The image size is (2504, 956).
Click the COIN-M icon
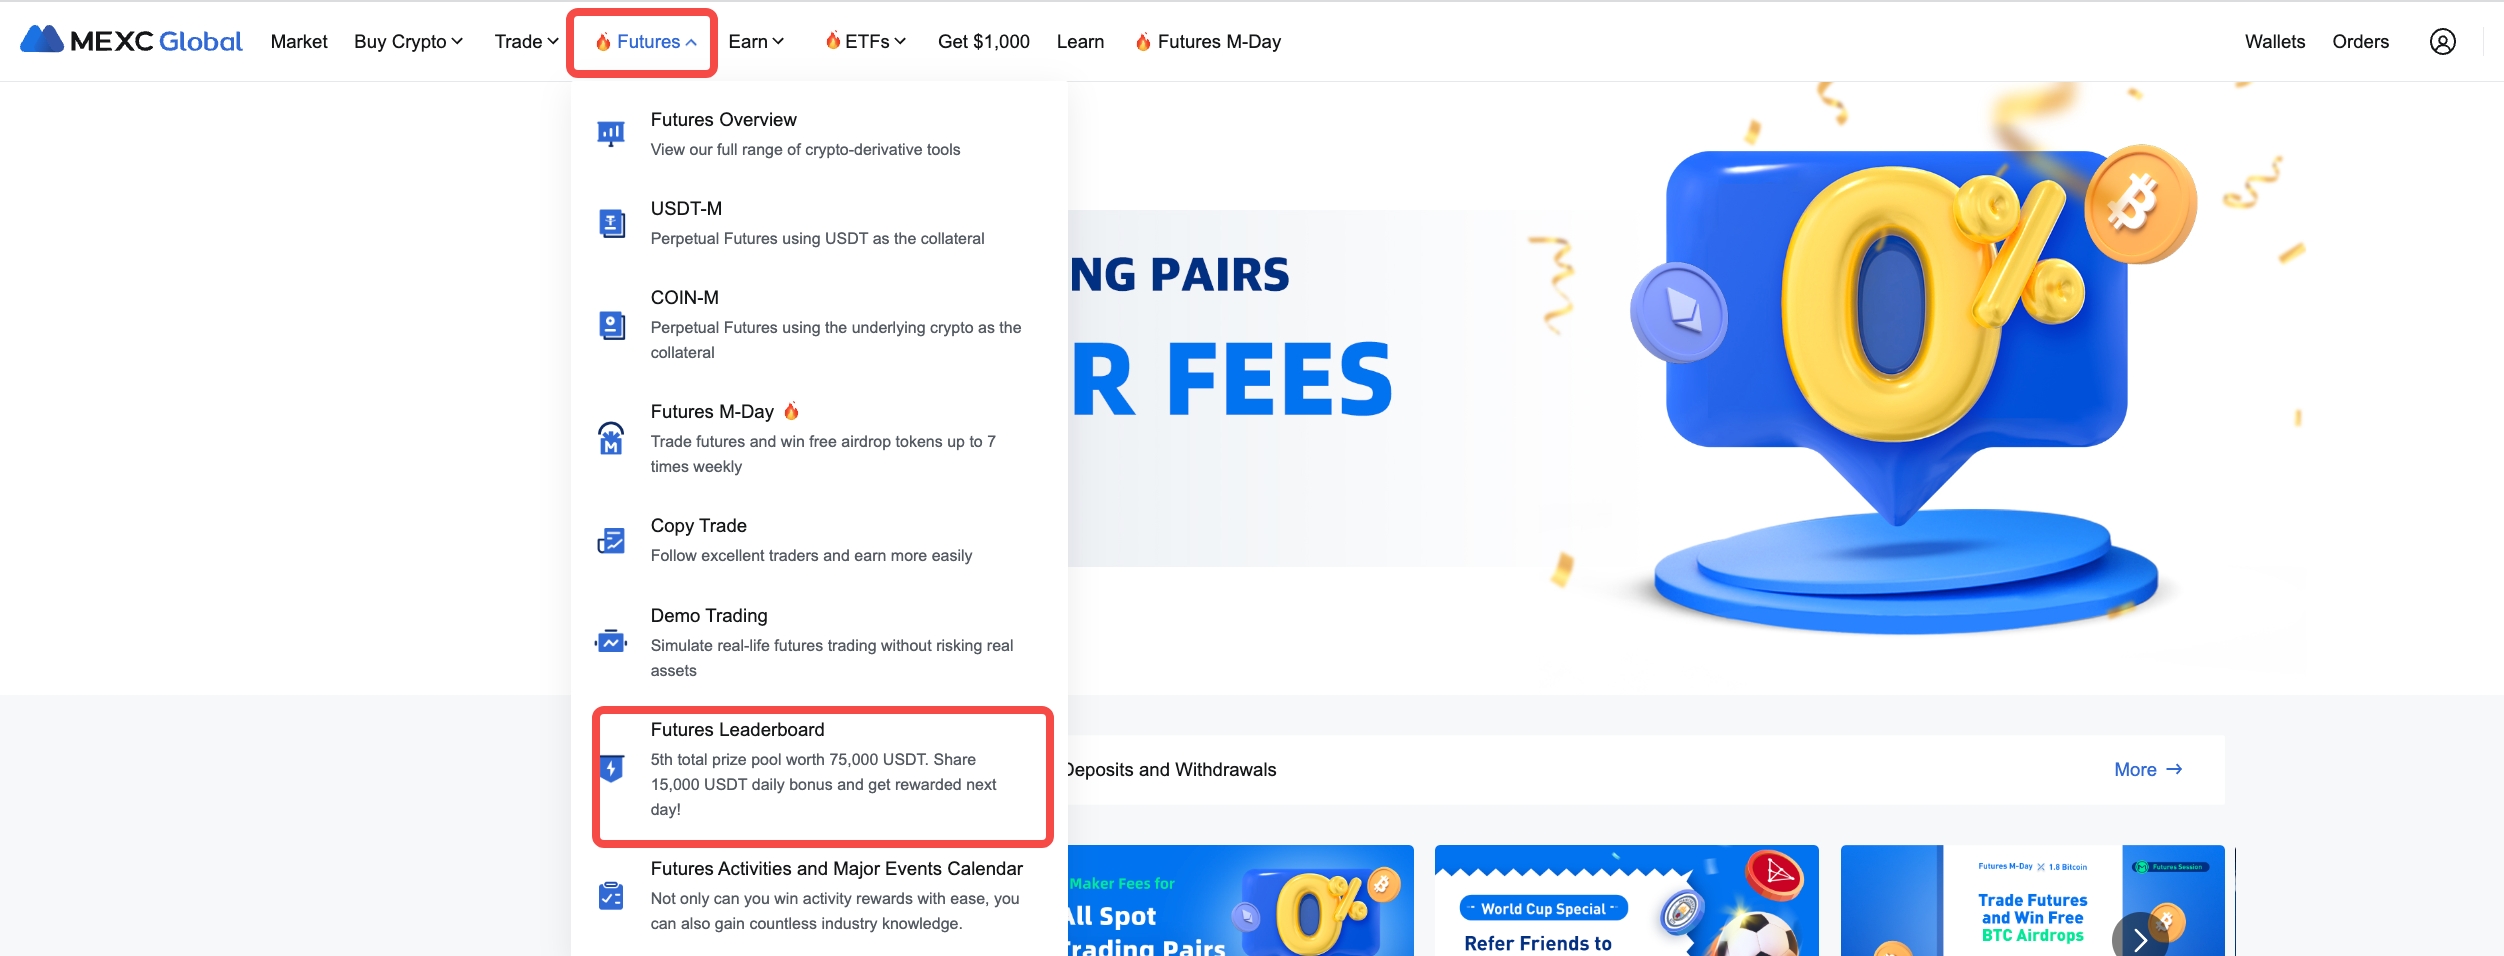point(611,325)
